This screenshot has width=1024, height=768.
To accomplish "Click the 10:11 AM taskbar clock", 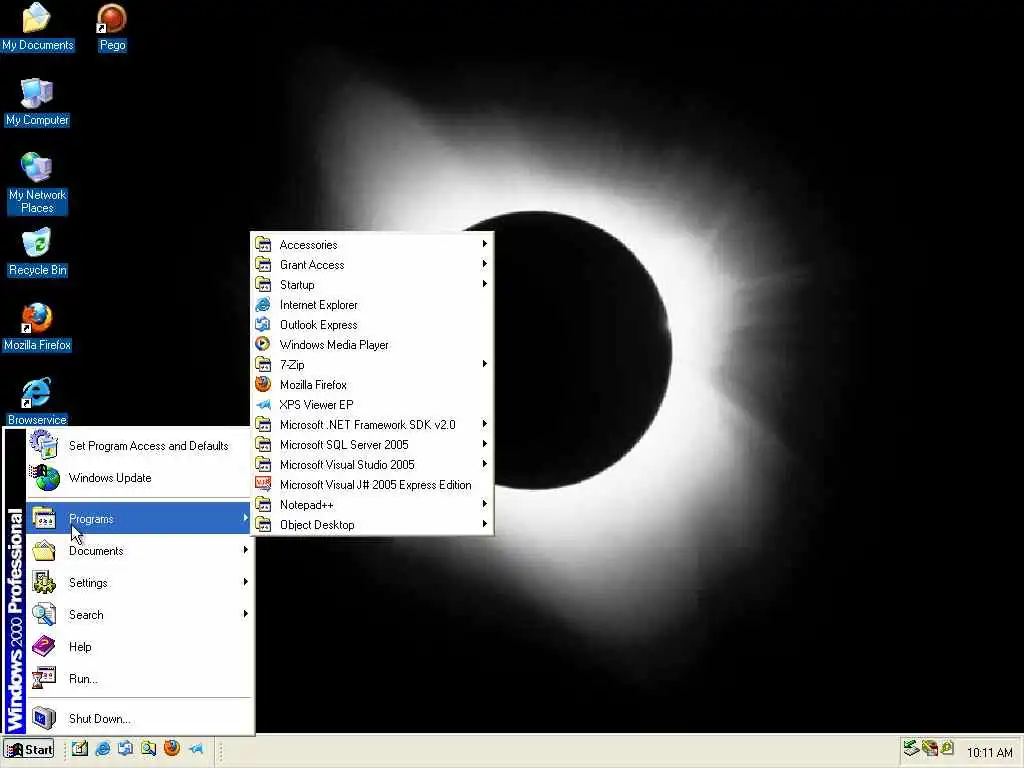I will tap(989, 753).
